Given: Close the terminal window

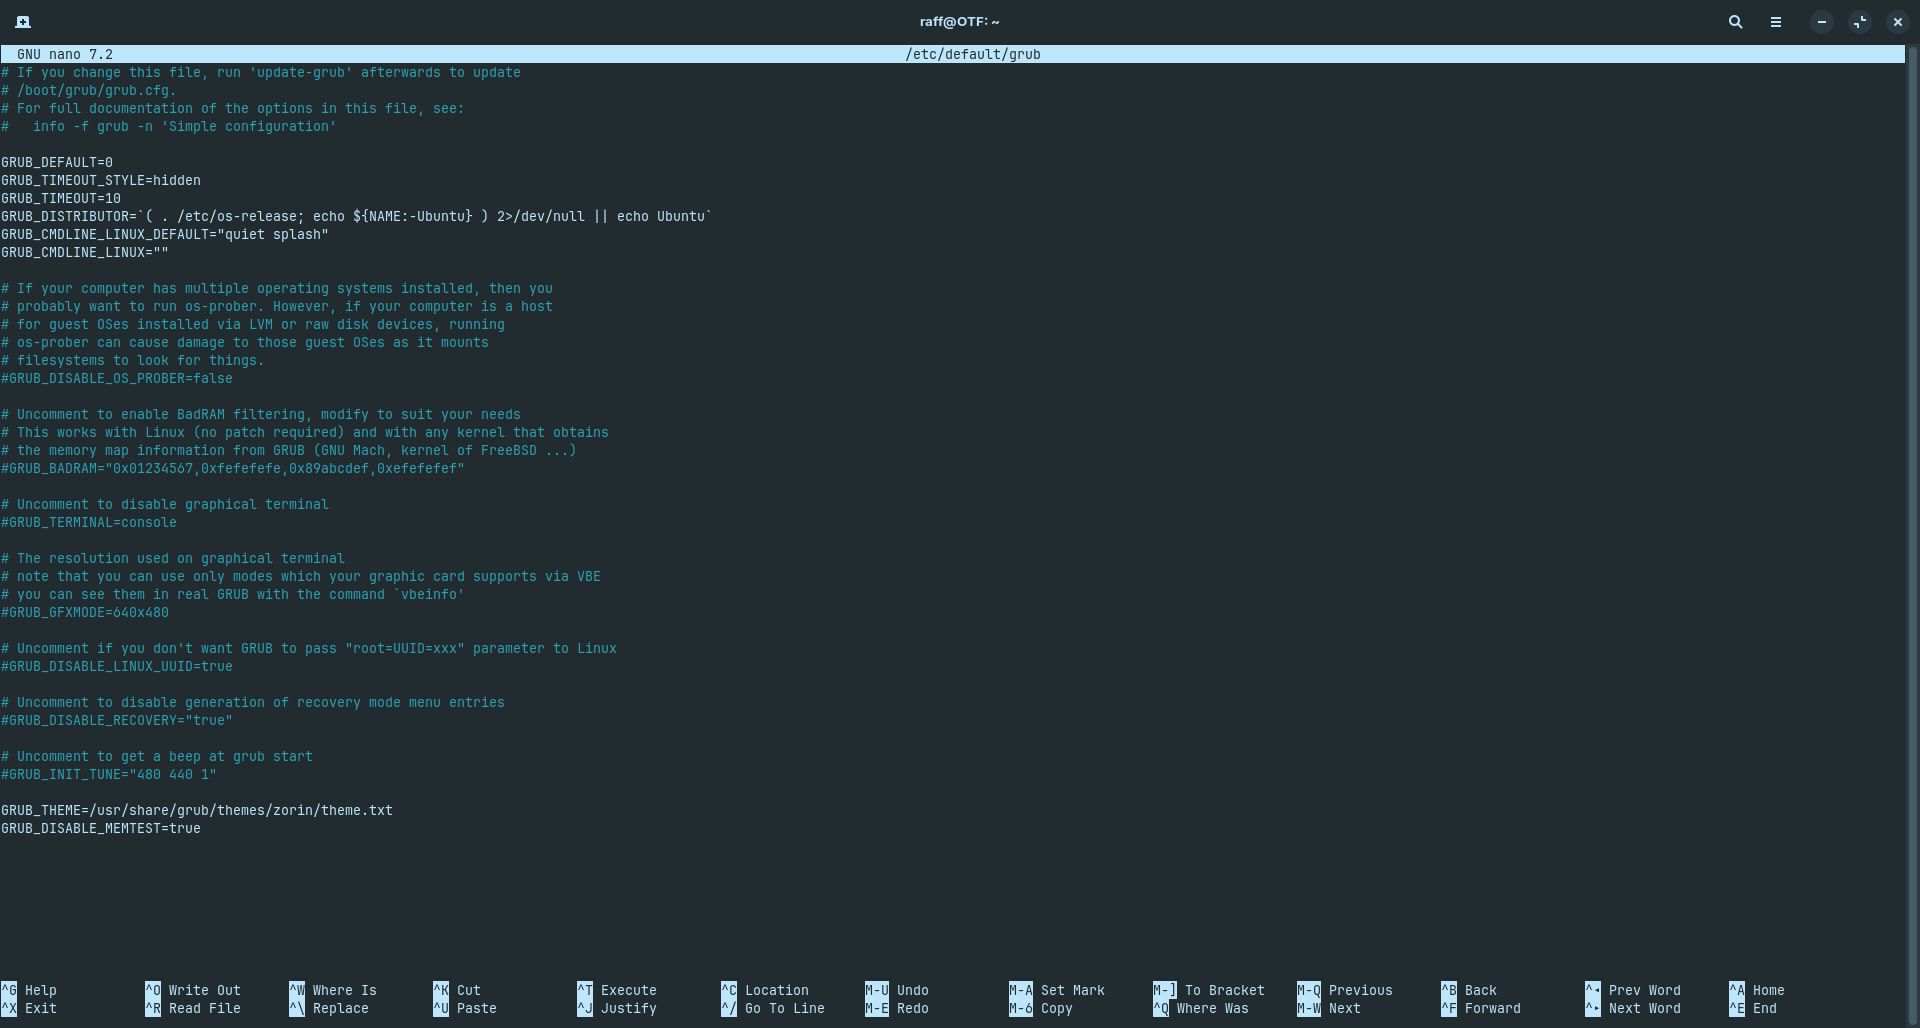Looking at the screenshot, I should tap(1898, 21).
